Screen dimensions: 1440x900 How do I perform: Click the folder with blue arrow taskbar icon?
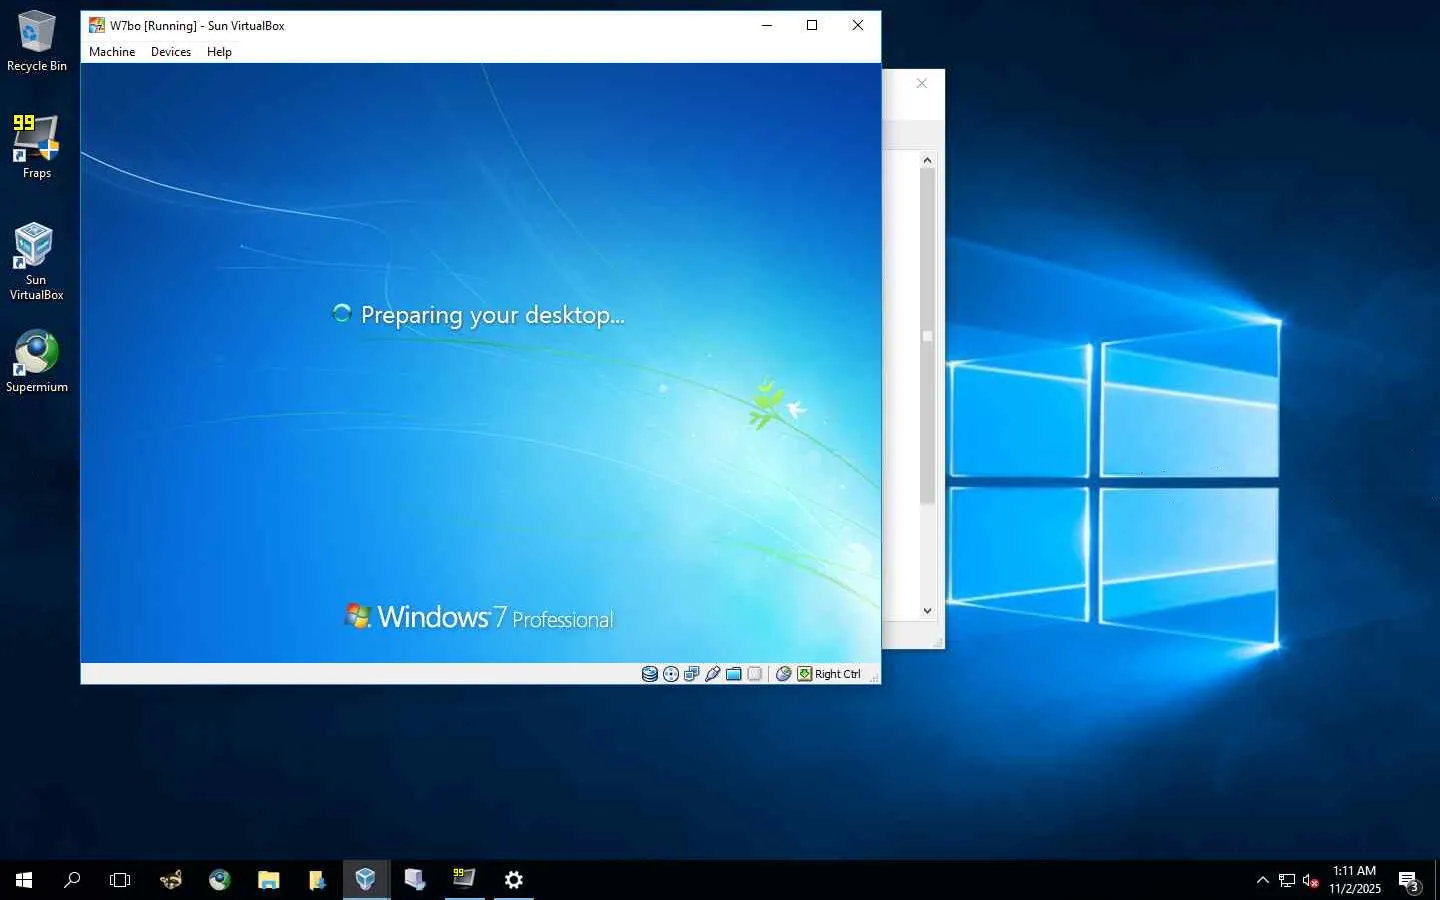[x=317, y=880]
